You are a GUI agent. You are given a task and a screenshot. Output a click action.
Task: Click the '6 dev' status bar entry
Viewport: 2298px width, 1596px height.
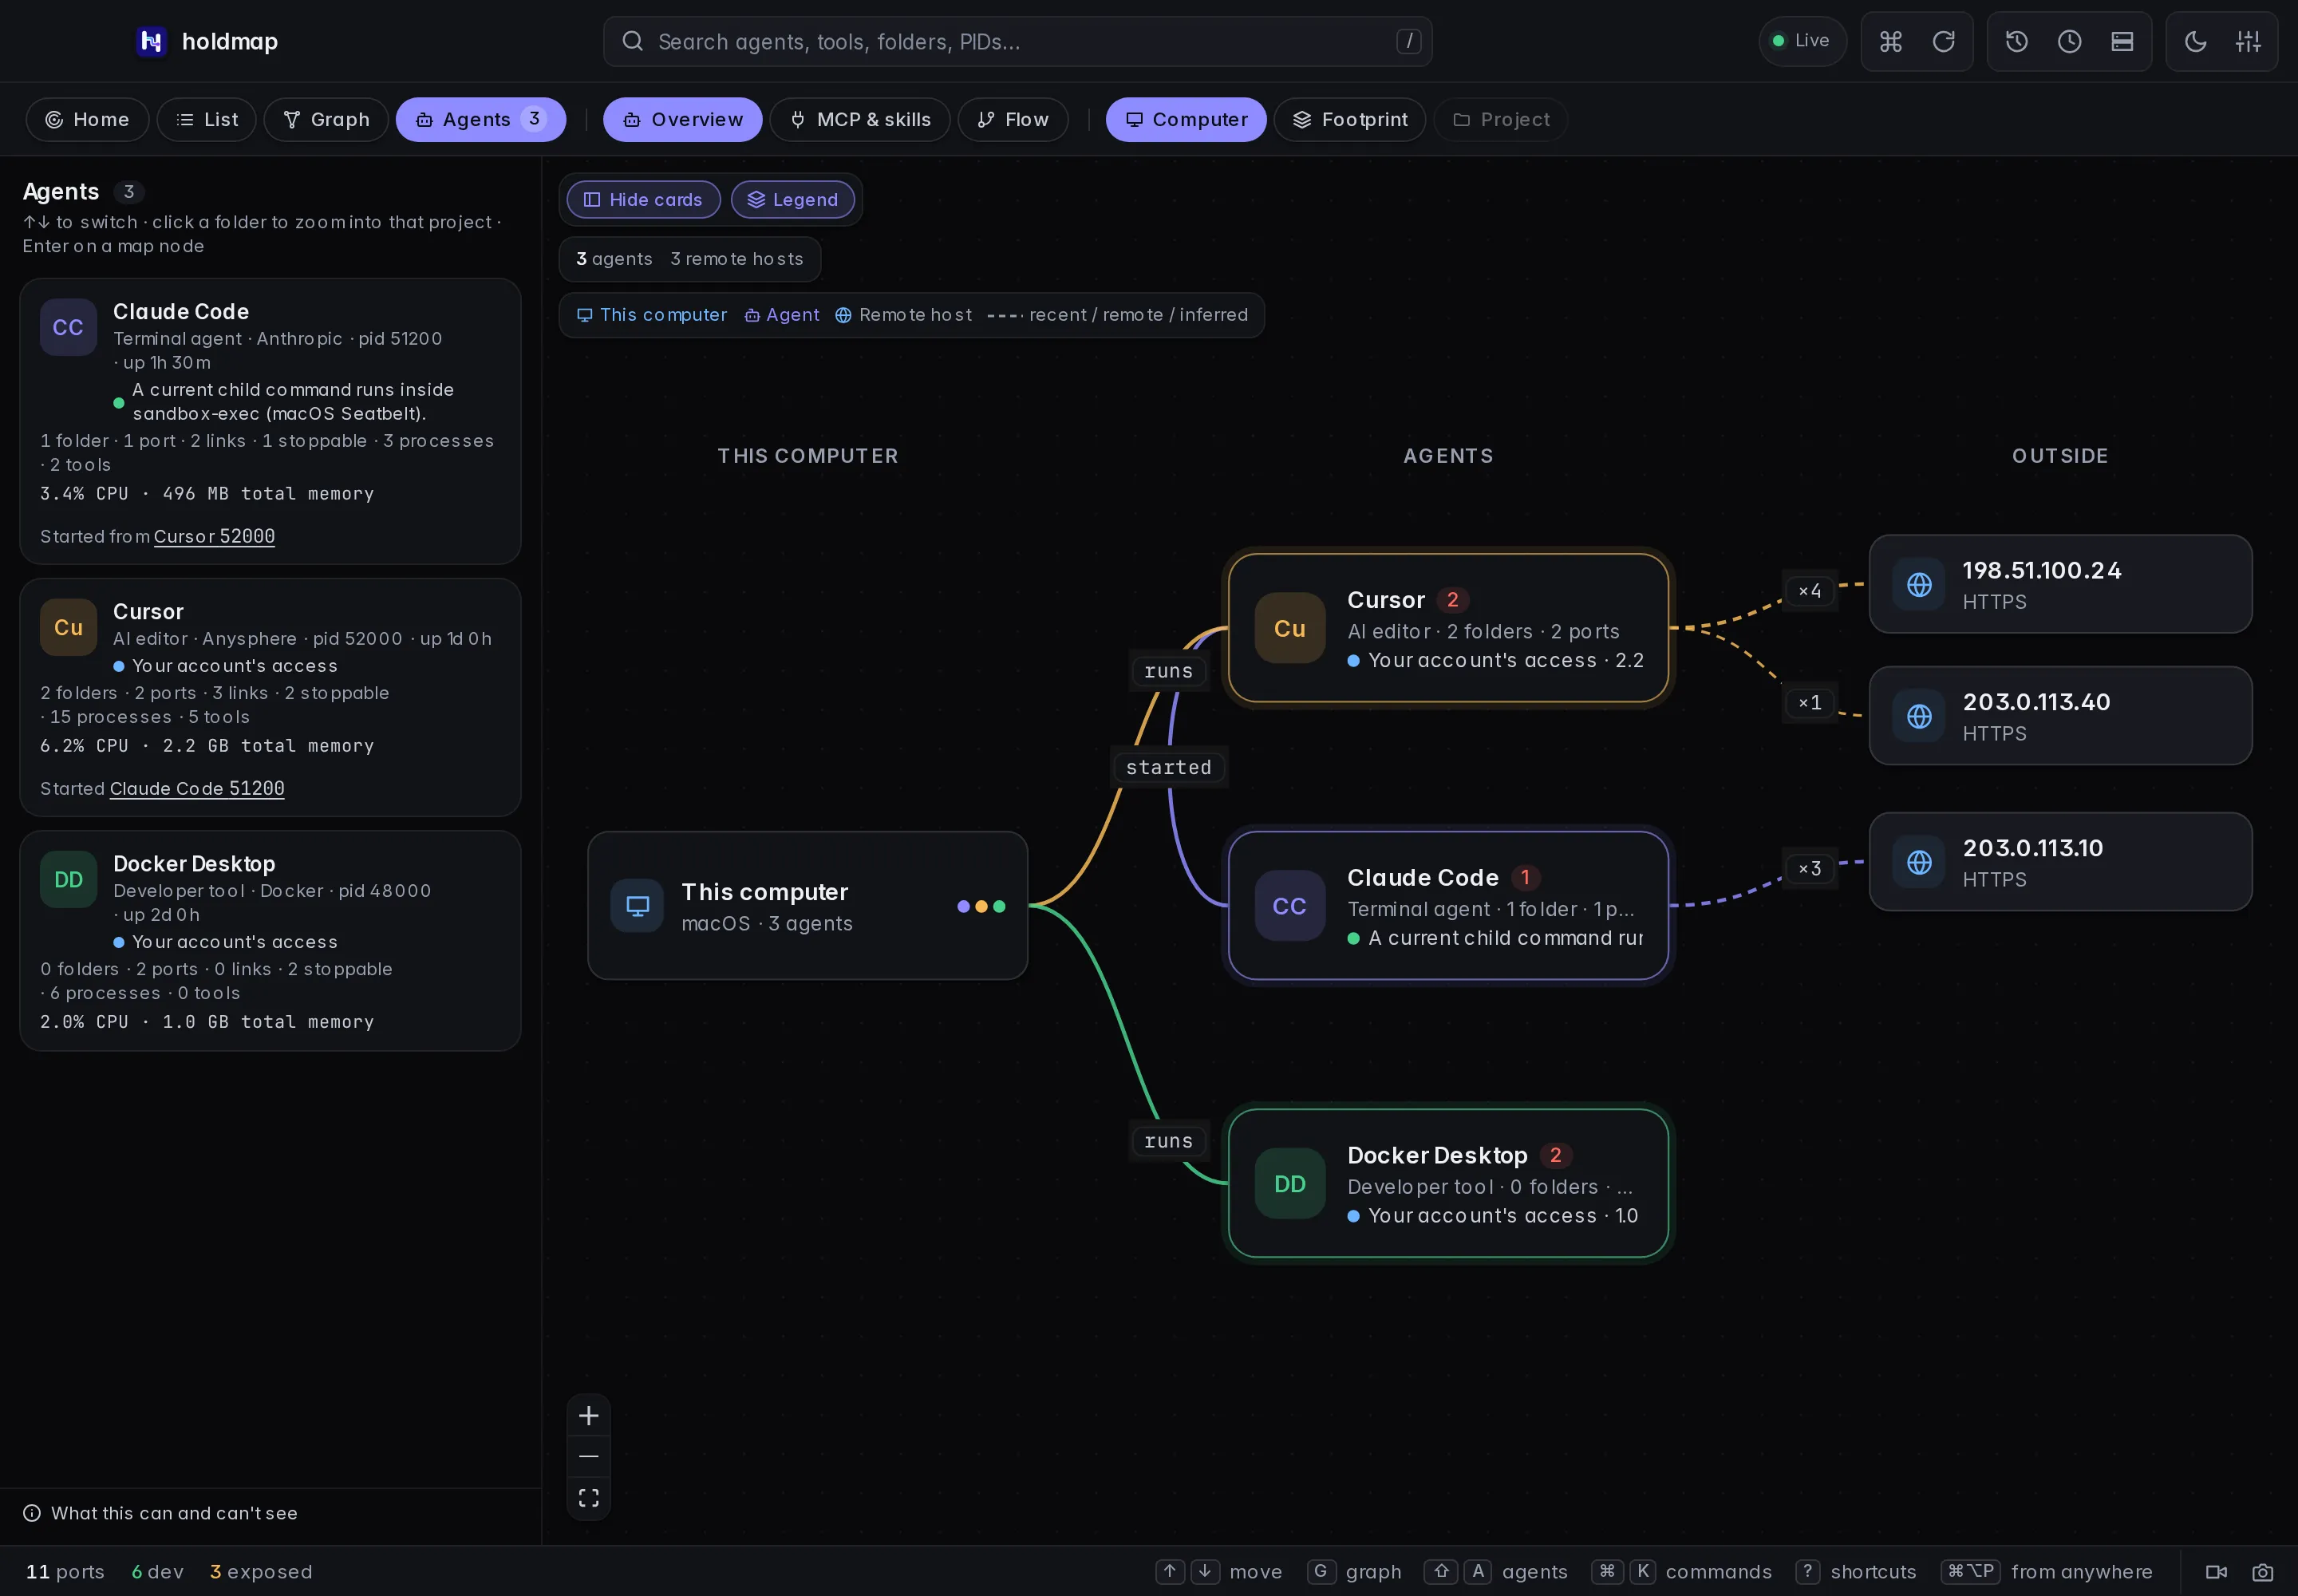click(158, 1572)
